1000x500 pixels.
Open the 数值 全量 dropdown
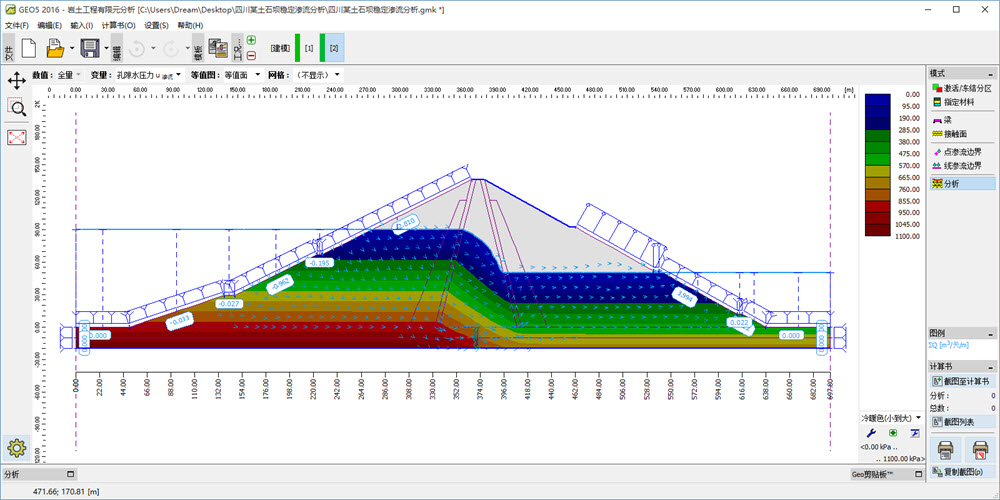(69, 75)
